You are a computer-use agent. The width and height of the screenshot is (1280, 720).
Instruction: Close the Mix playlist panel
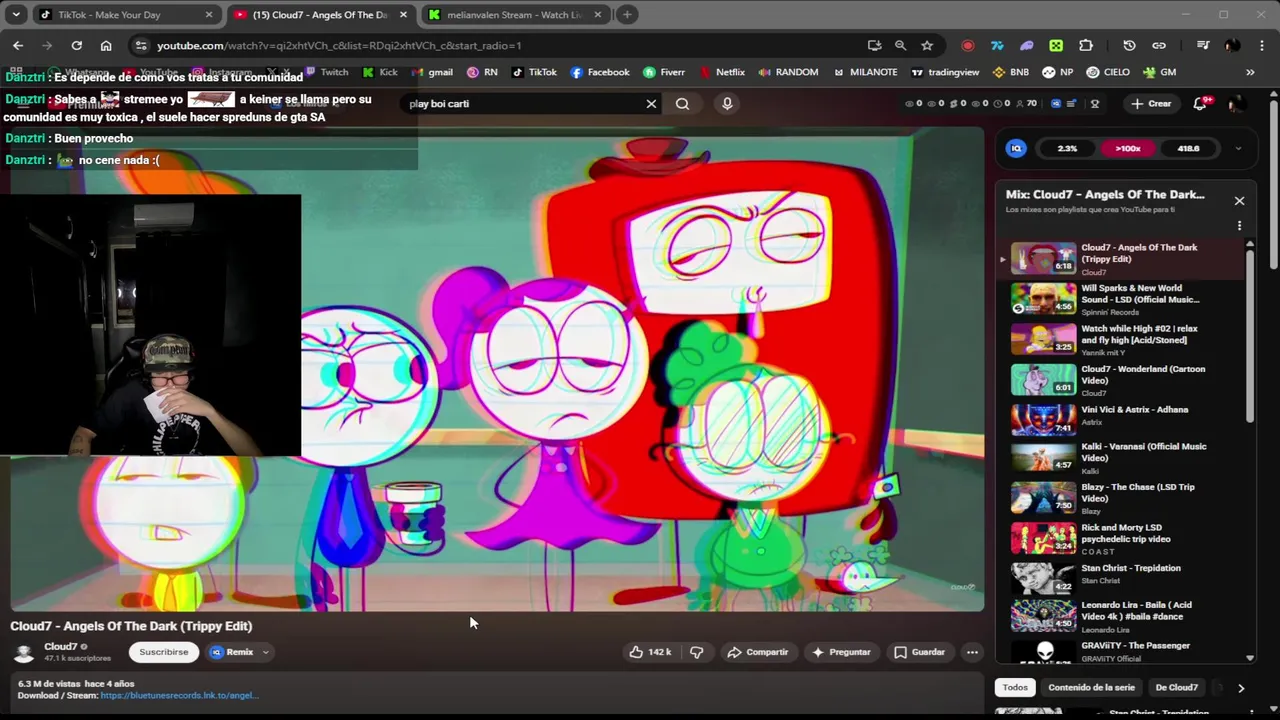(1239, 201)
